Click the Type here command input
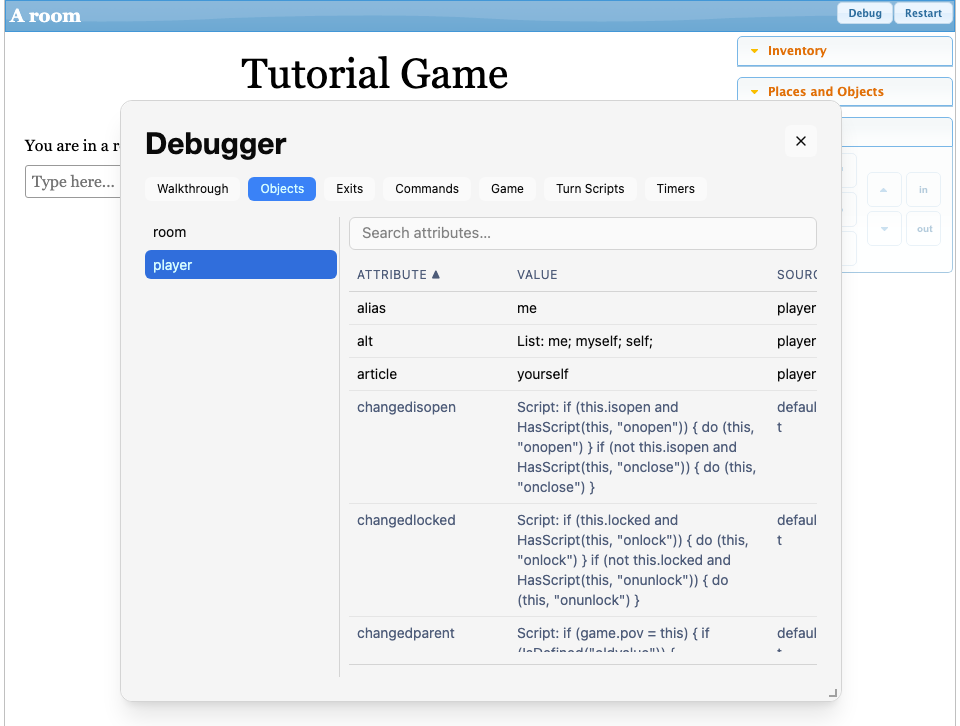960x726 pixels. [73, 182]
